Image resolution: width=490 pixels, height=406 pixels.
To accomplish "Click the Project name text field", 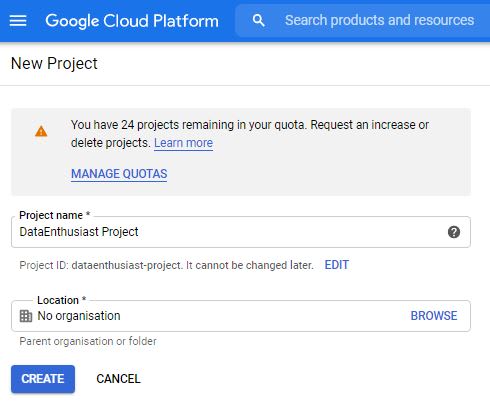I will pyautogui.click(x=241, y=232).
